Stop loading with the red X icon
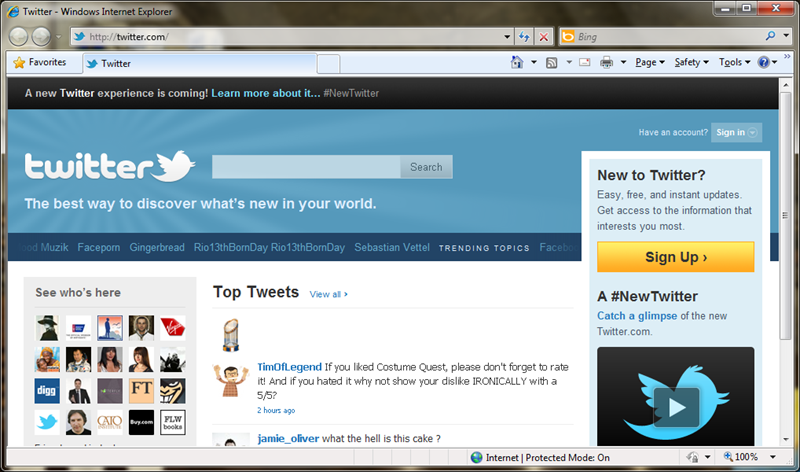Image resolution: width=800 pixels, height=472 pixels. point(544,37)
